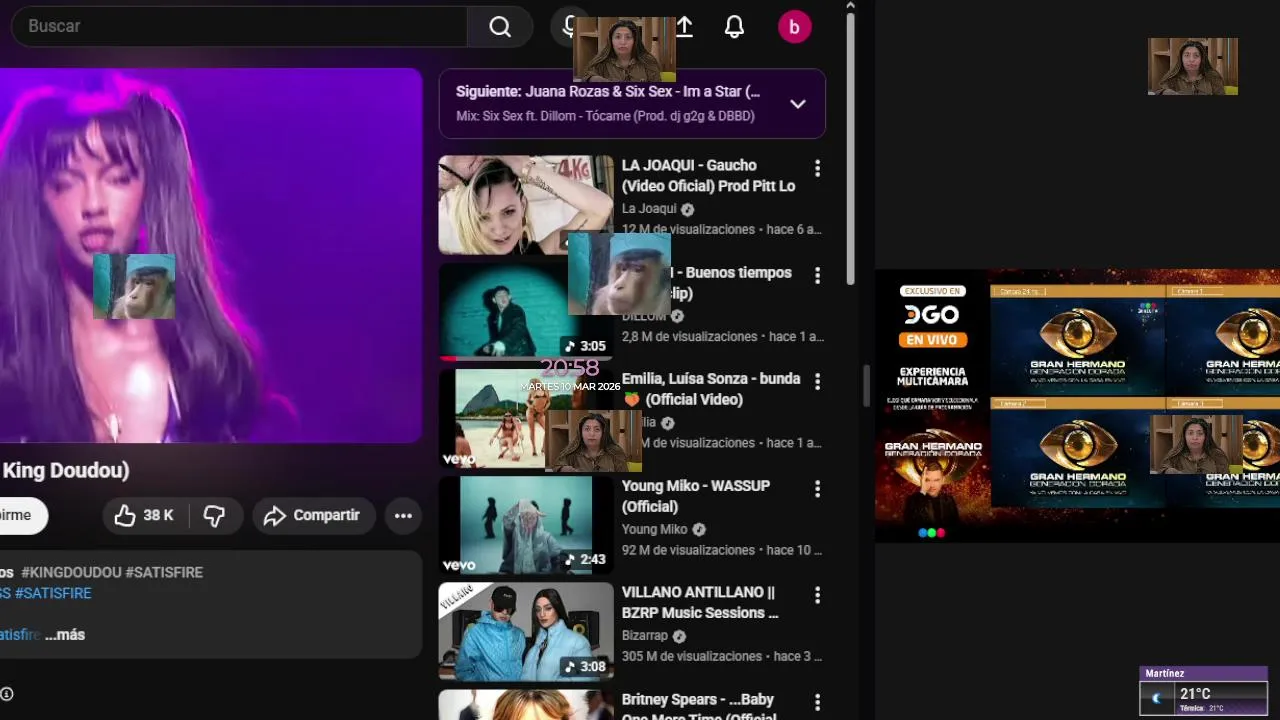Click VILLANO ANTILLANO BZRP Music Sessions title

pyautogui.click(x=700, y=602)
